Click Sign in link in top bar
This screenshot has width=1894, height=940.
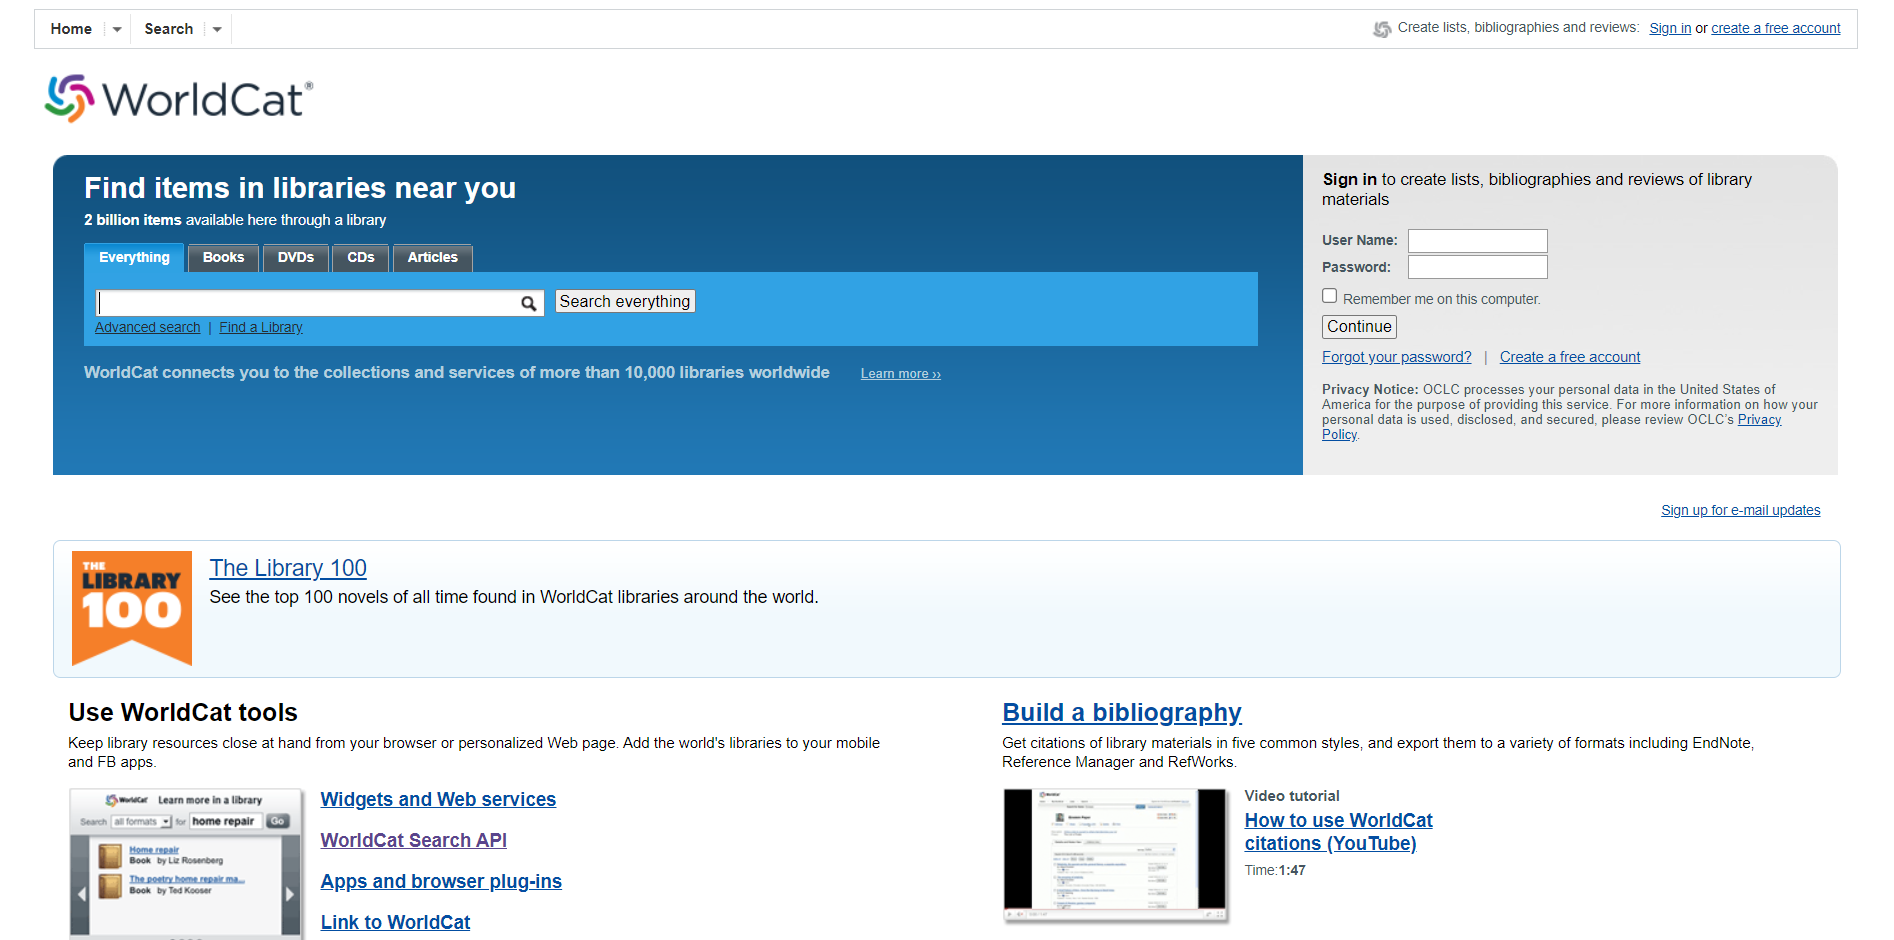(x=1670, y=29)
